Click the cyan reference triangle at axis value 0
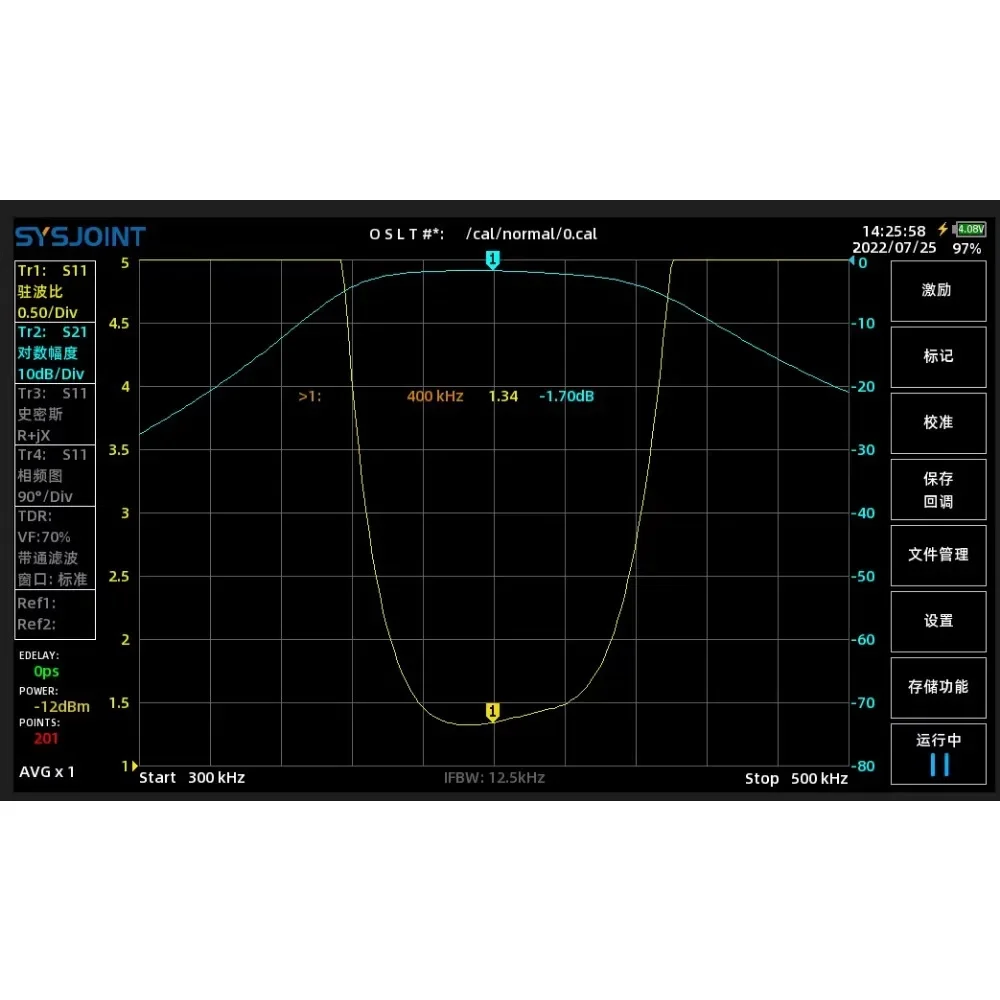 pos(851,260)
